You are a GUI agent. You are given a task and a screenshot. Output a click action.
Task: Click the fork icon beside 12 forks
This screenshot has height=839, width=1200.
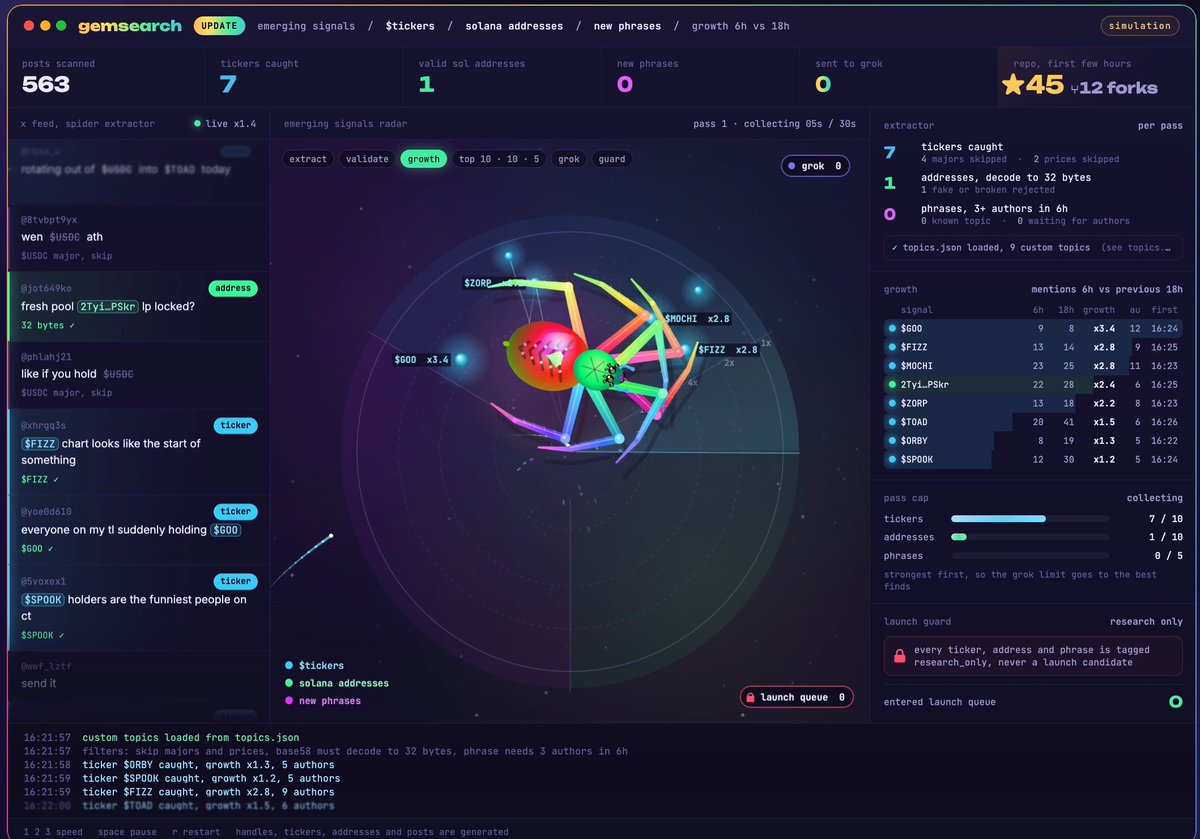point(1075,88)
